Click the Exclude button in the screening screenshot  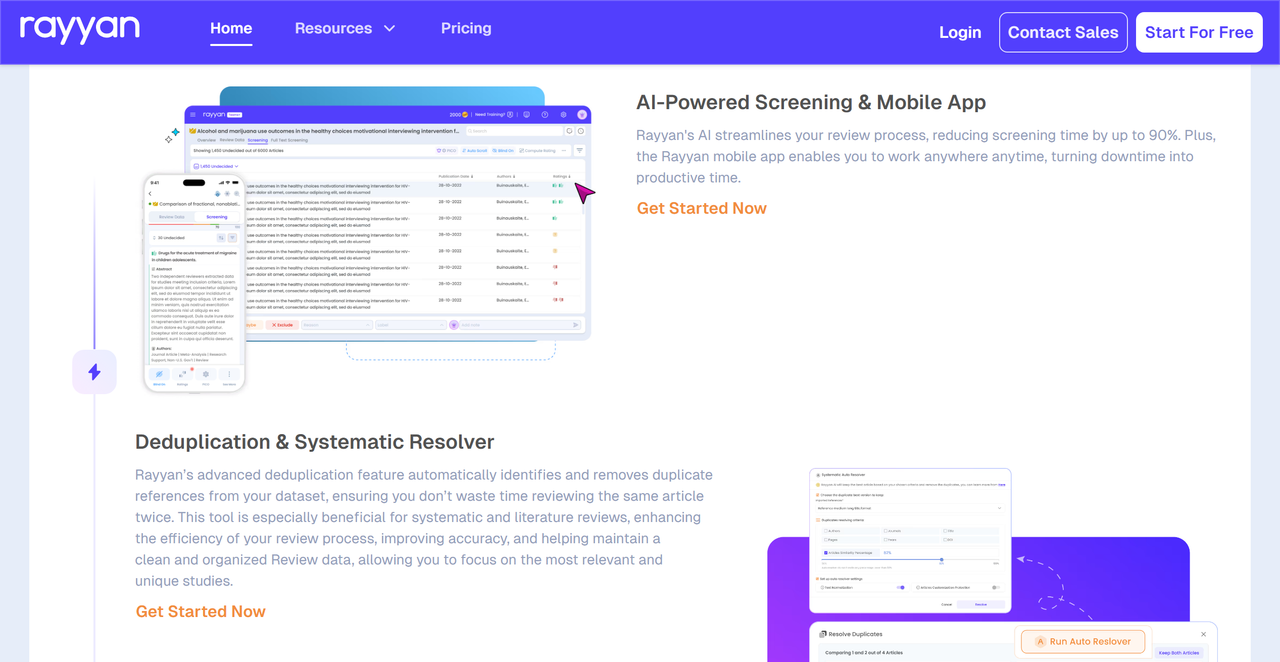pos(283,325)
